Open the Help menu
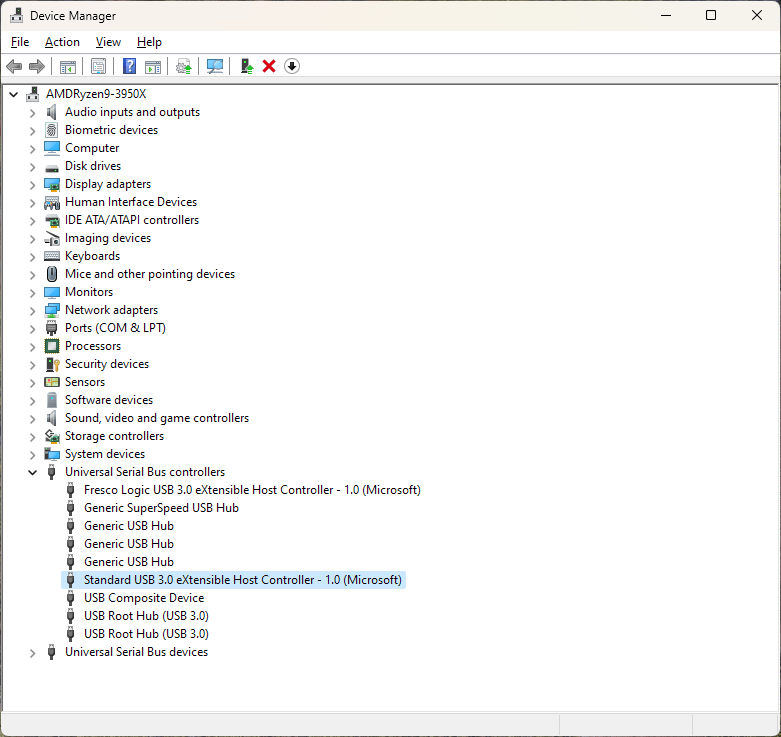 pyautogui.click(x=149, y=42)
